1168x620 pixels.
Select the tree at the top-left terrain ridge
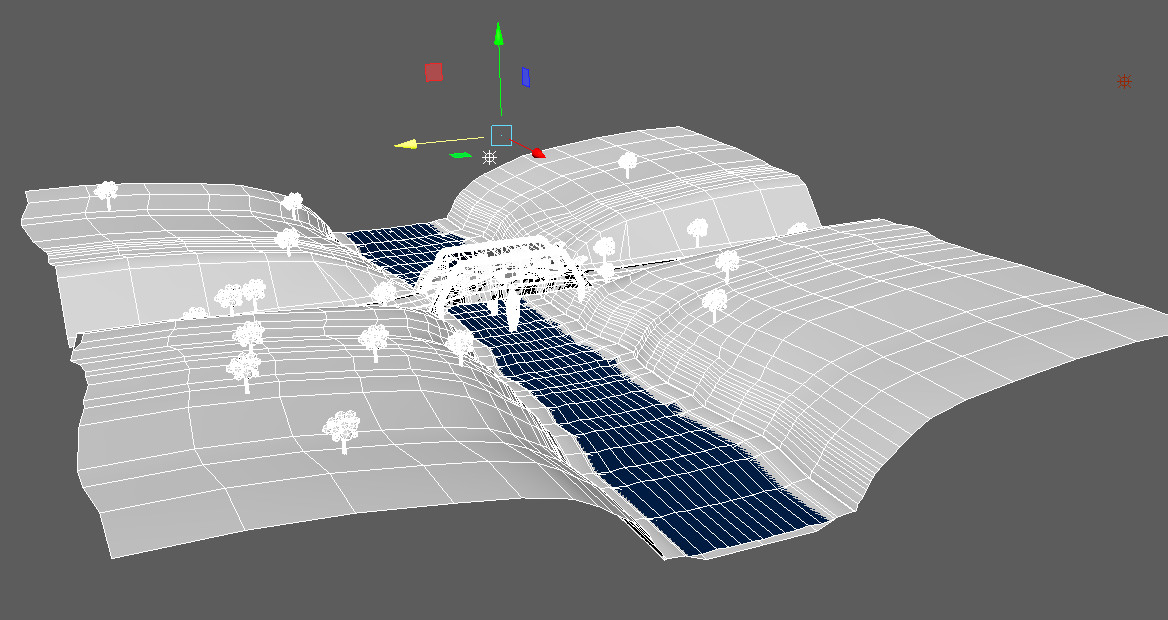(x=105, y=190)
